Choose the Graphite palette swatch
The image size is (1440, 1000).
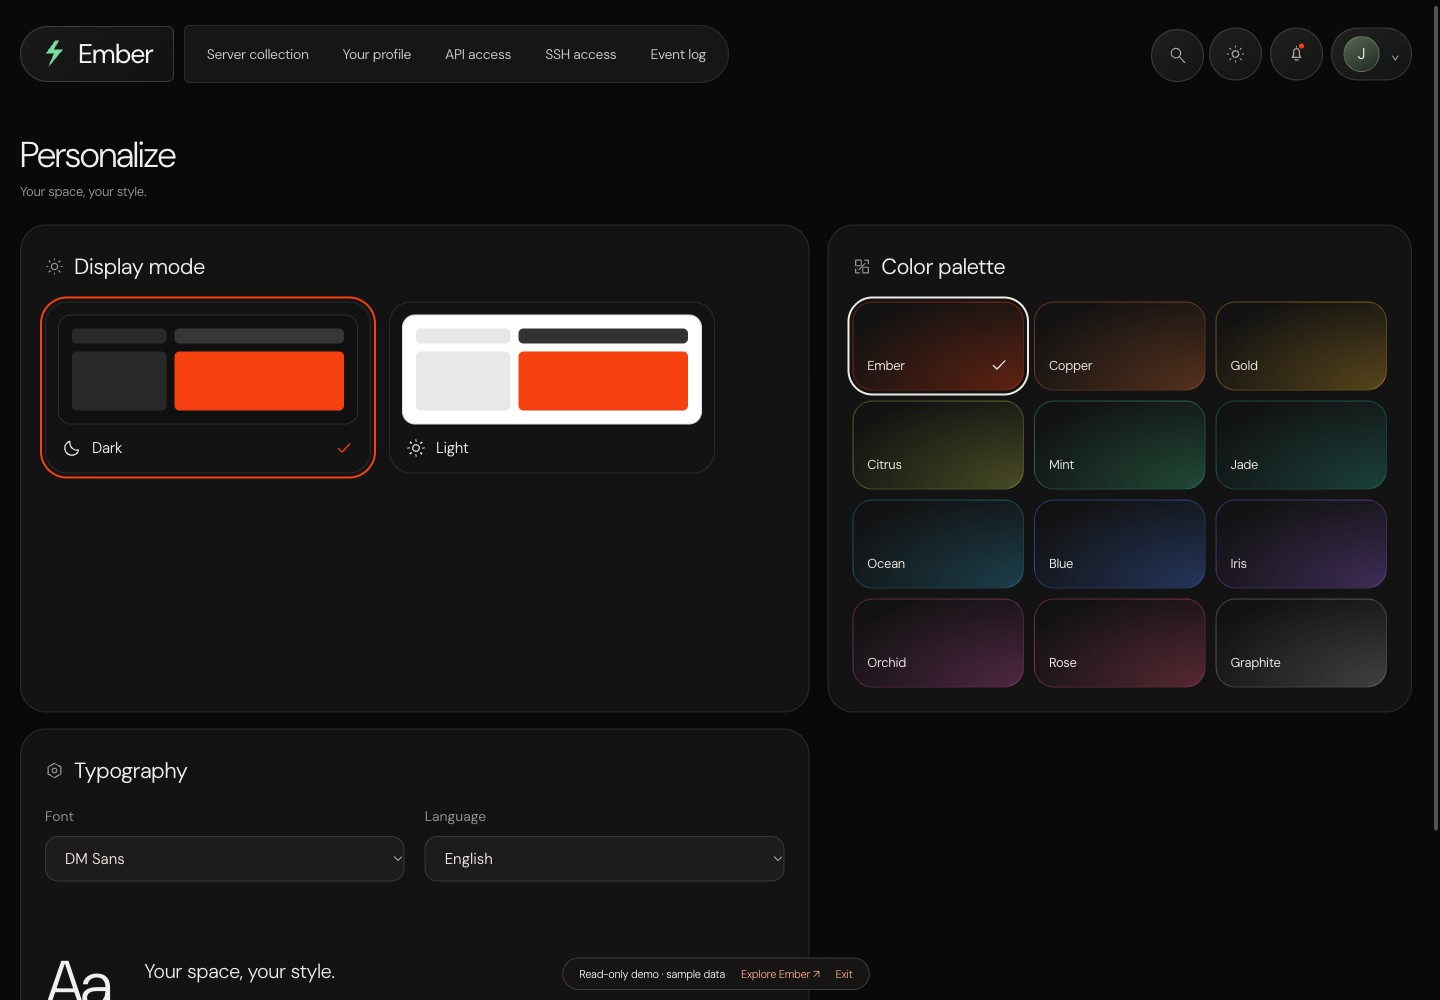point(1301,643)
